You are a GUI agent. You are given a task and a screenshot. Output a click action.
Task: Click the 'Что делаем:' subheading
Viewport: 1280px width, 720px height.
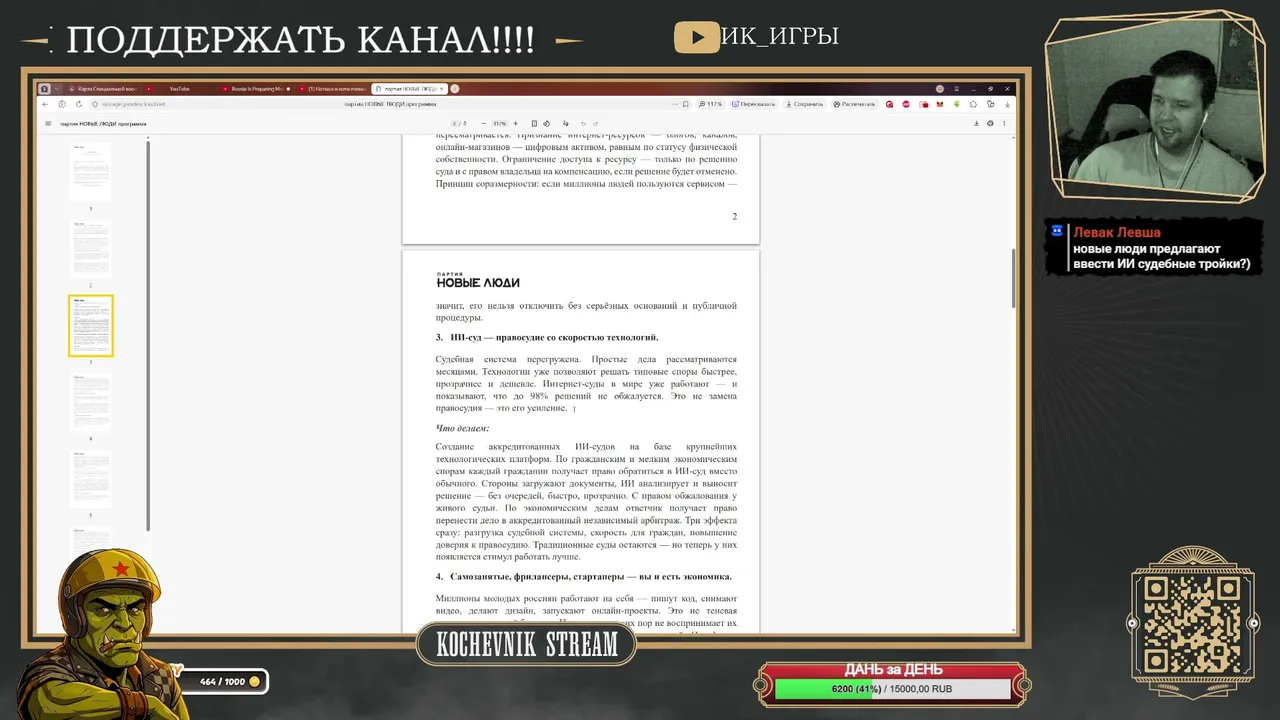tap(462, 428)
